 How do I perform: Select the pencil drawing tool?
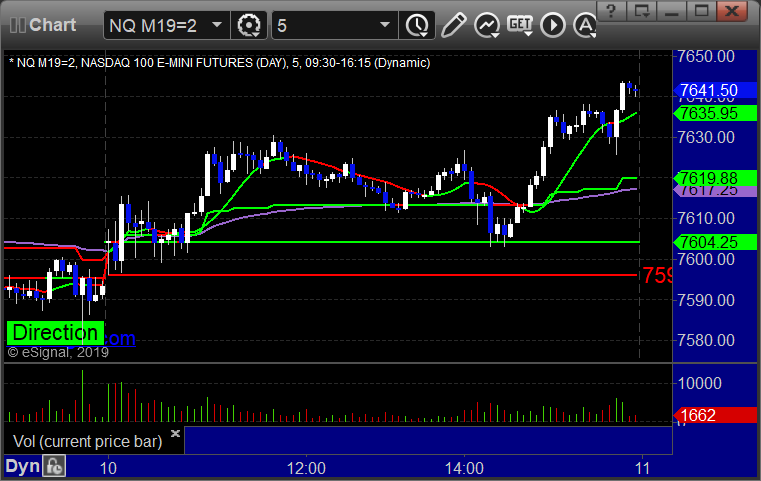point(454,25)
